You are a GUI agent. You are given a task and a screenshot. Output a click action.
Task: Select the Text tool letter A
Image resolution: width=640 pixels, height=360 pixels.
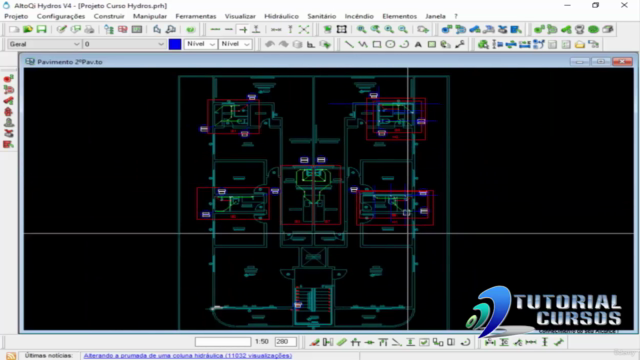click(x=418, y=44)
